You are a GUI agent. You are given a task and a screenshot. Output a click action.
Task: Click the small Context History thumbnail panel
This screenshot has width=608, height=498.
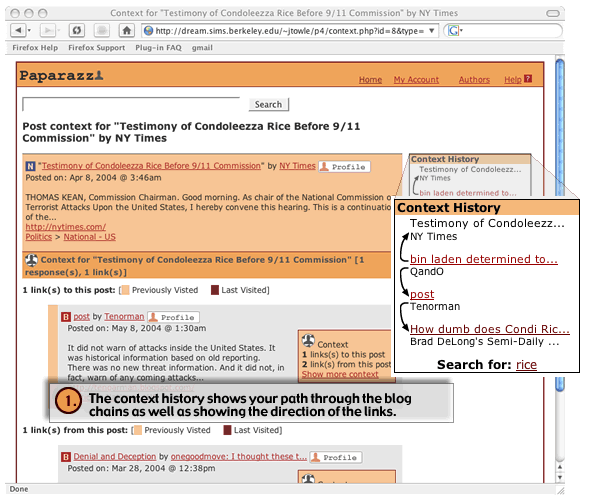pos(470,175)
